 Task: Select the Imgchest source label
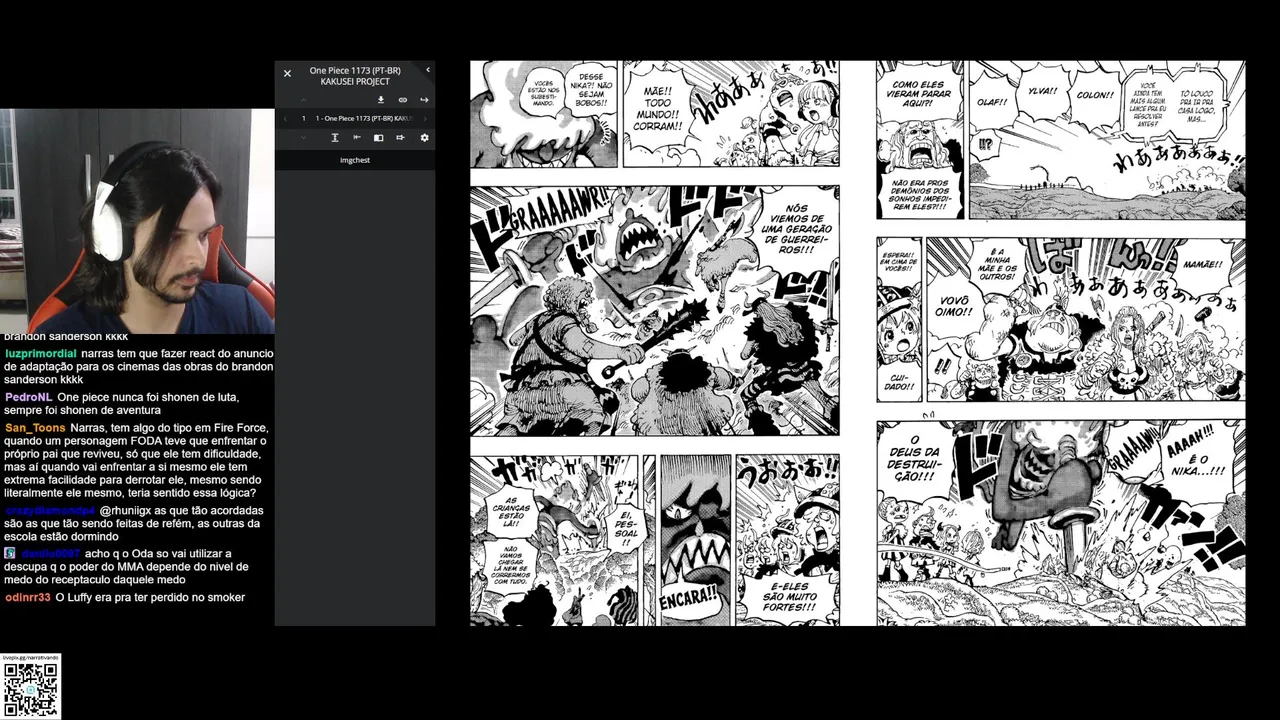coord(355,160)
